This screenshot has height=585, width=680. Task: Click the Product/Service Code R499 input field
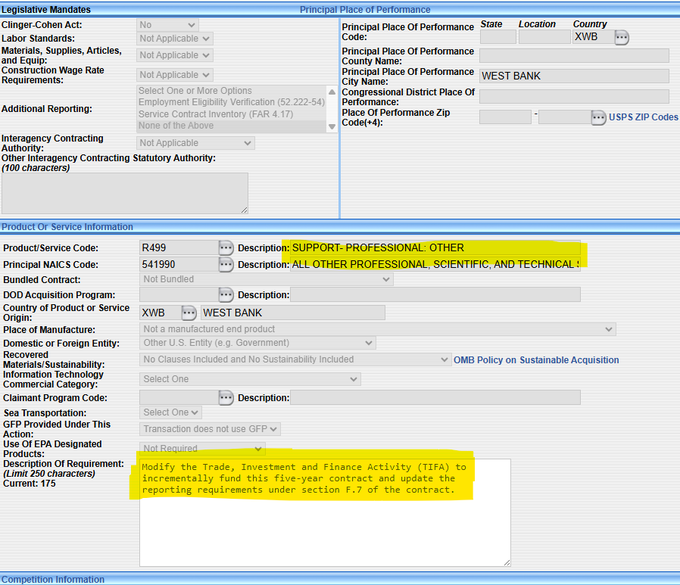[x=177, y=247]
